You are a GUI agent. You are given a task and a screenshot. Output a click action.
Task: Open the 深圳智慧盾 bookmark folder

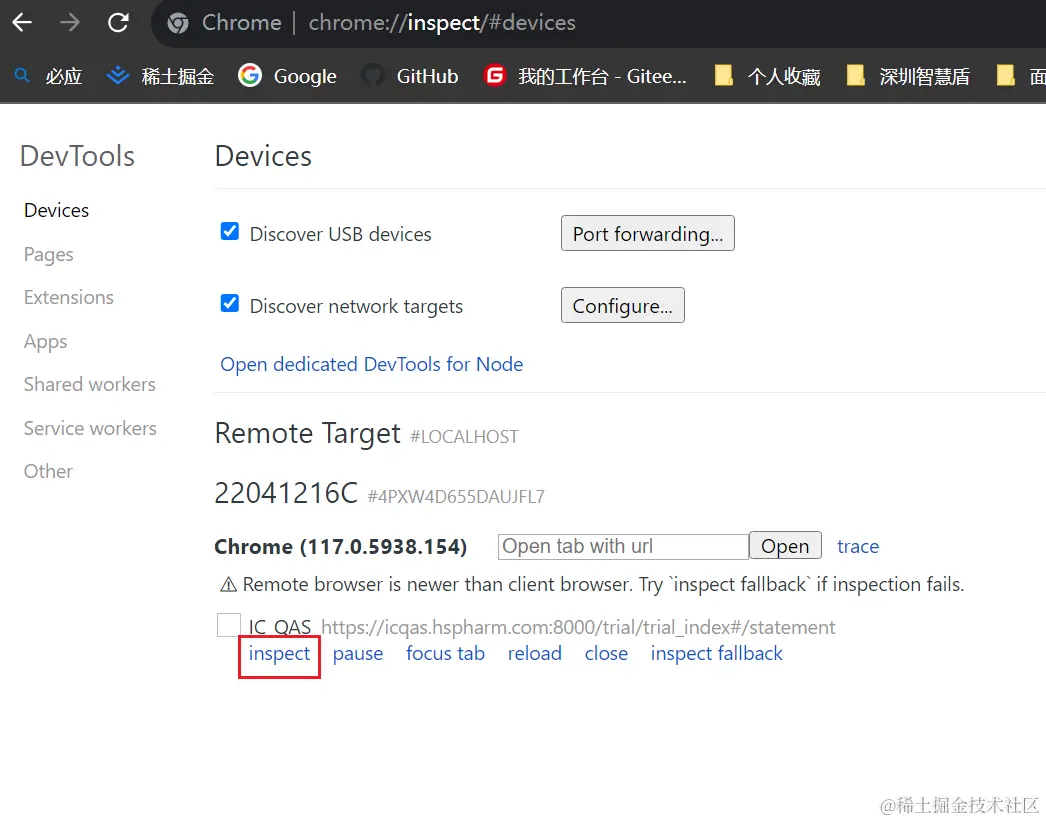point(908,76)
